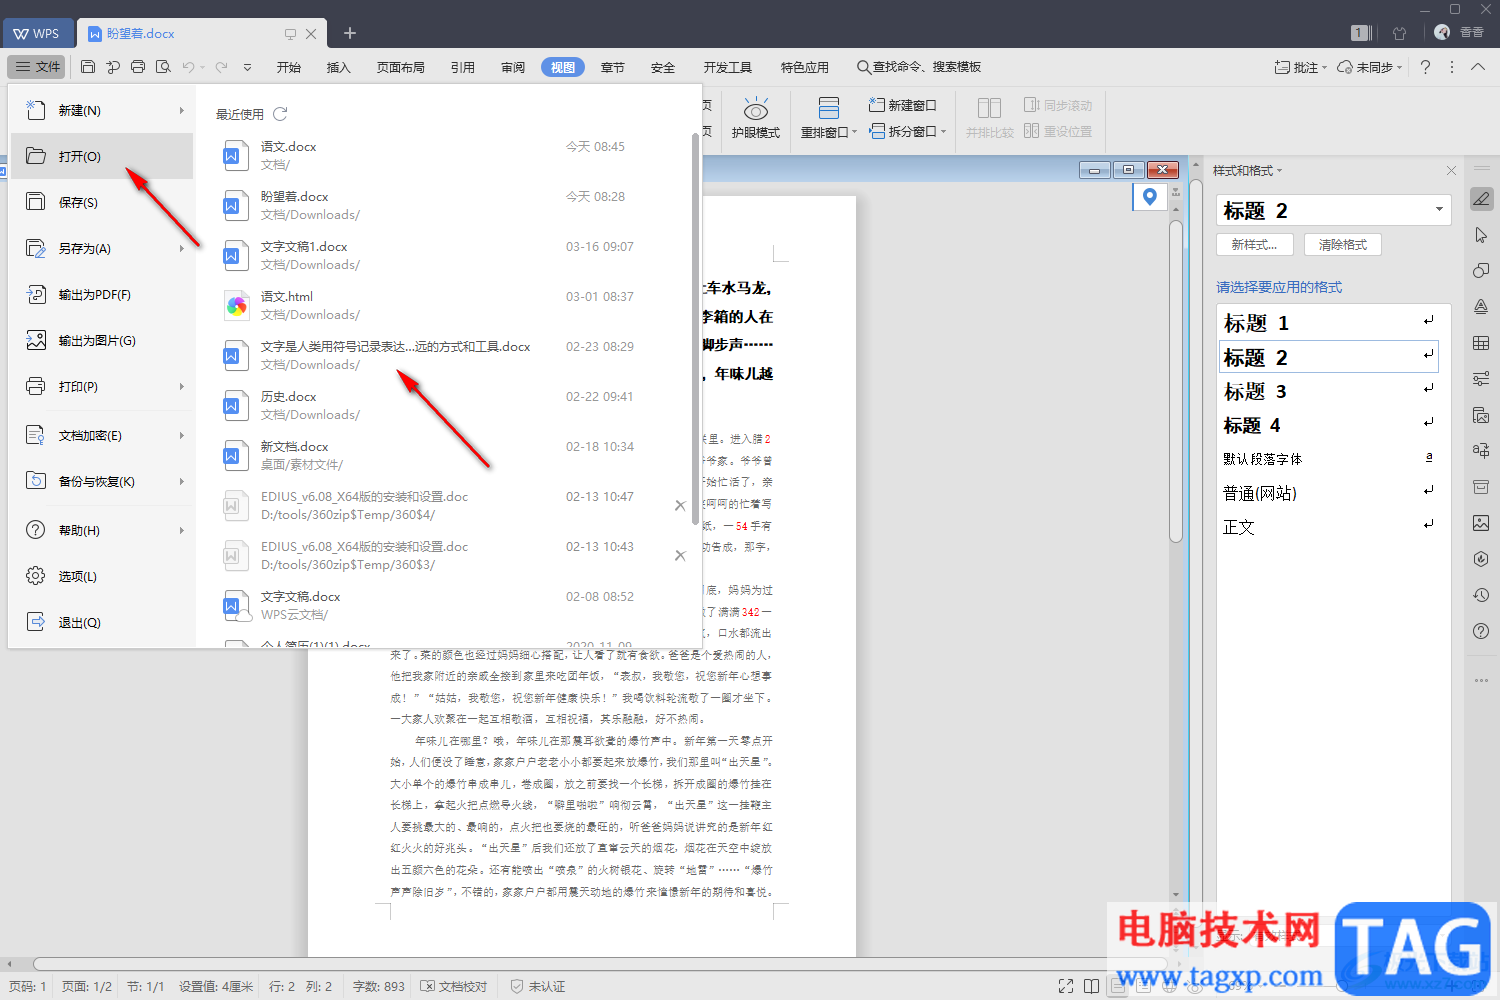Open the help question mark icon at top right
Image resolution: width=1500 pixels, height=1000 pixels.
point(1426,67)
